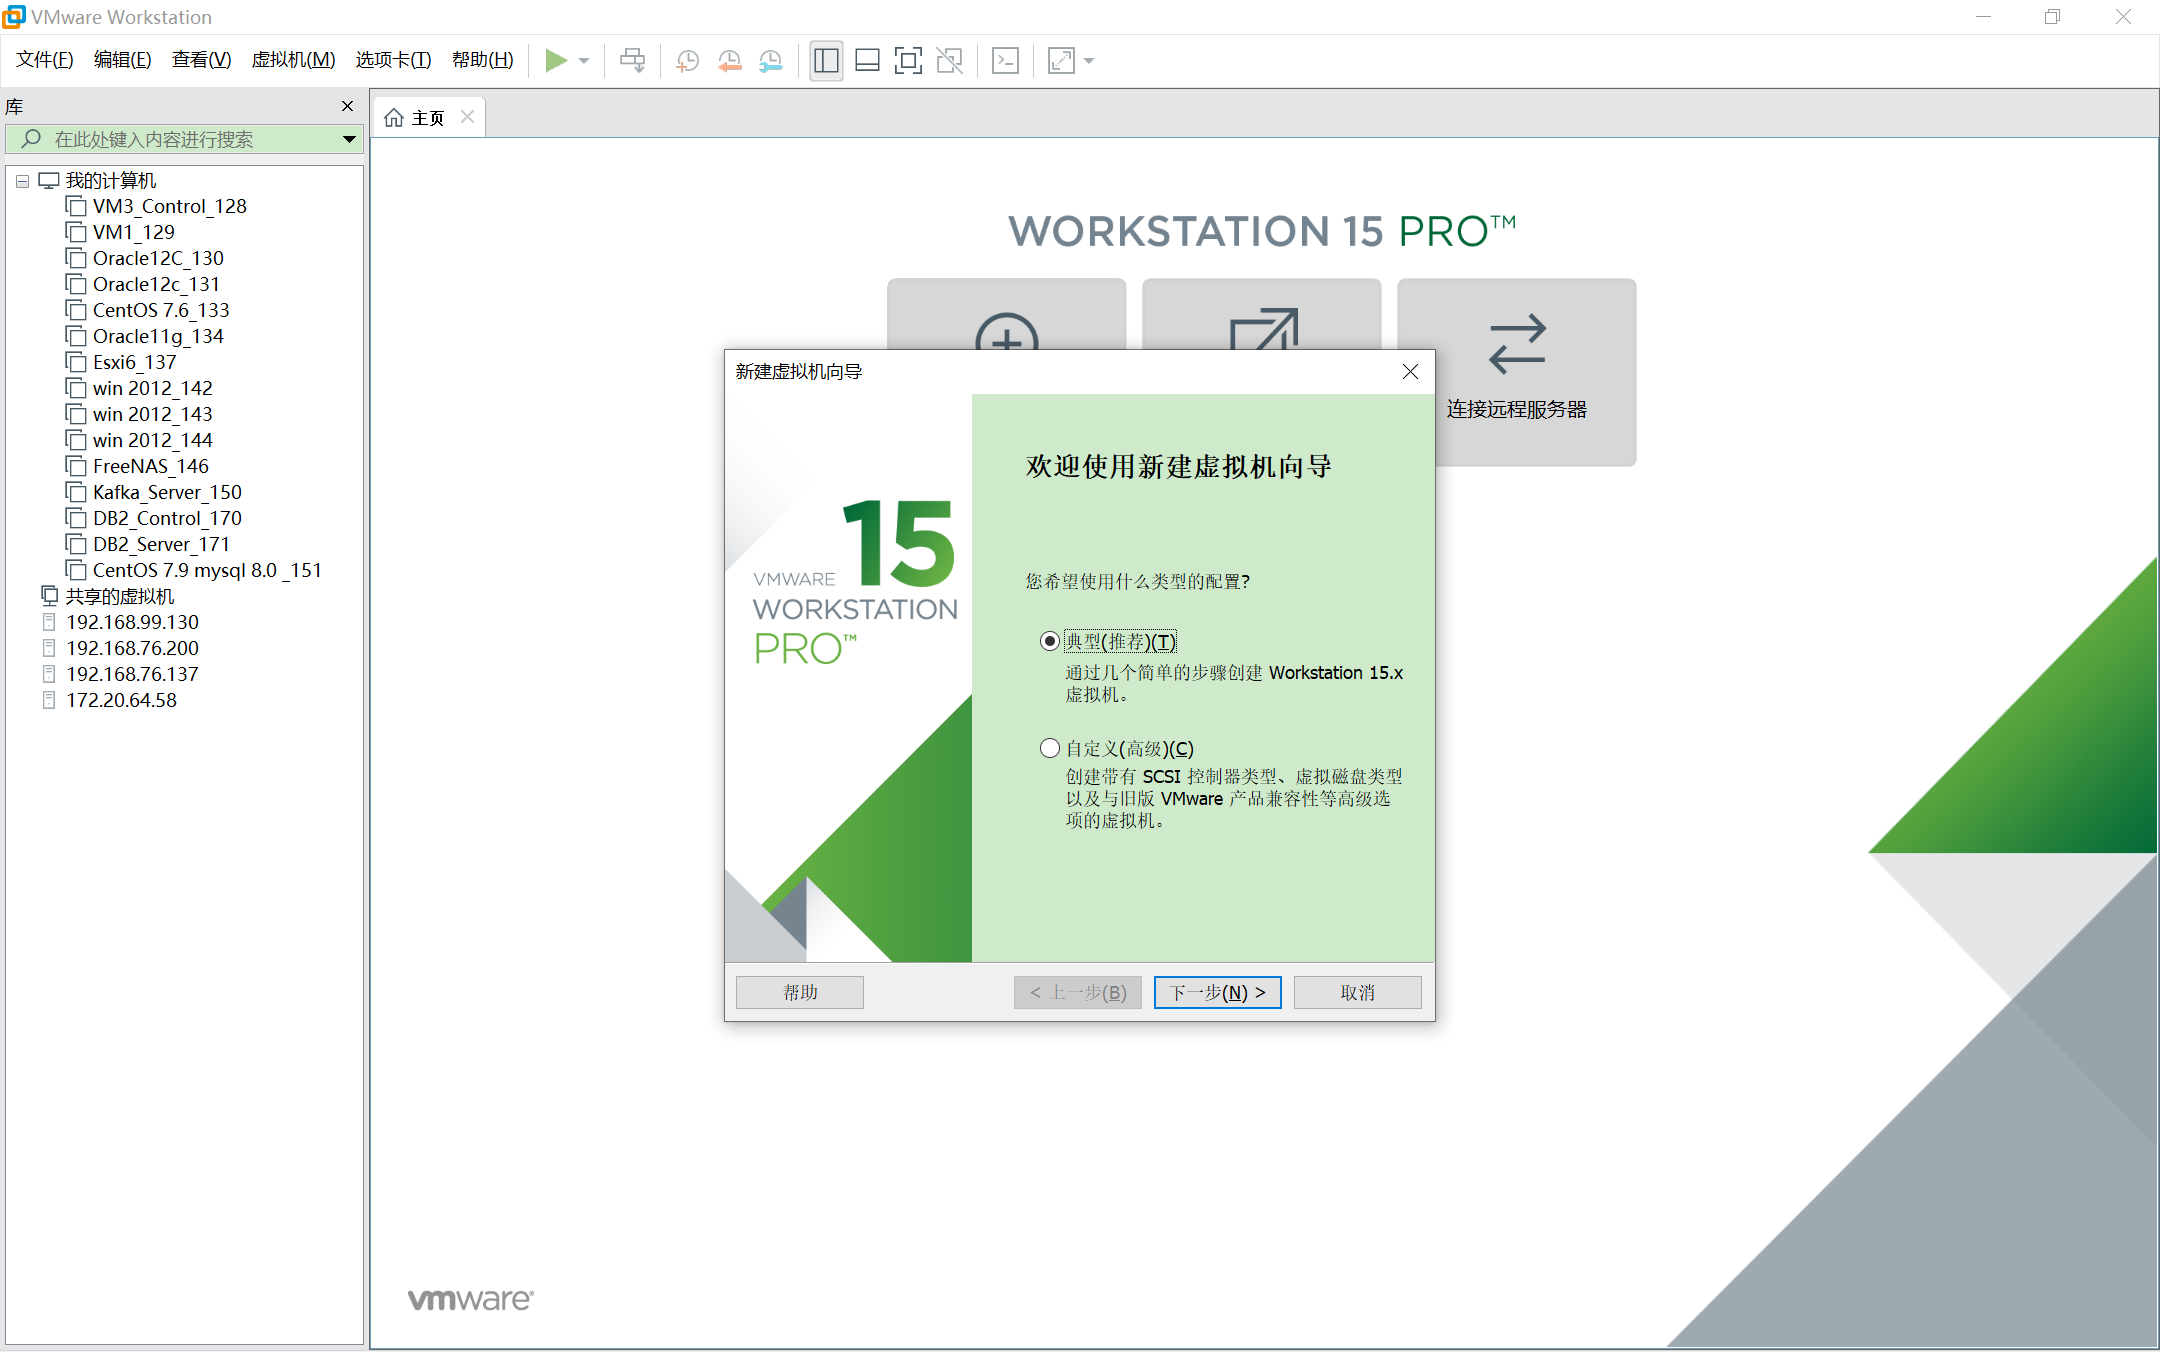Revert to the latest snapshot
The height and width of the screenshot is (1352, 2160).
(729, 60)
